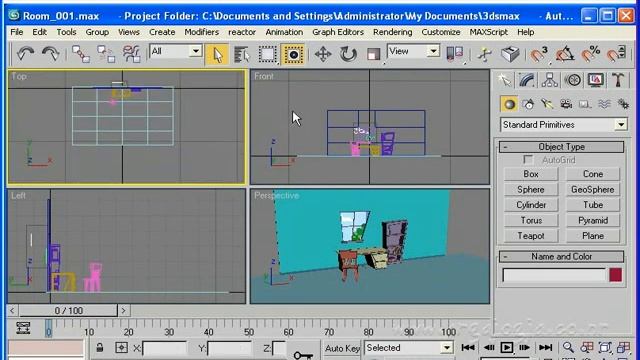The image size is (640, 360).
Task: Select the Space Warps category icon
Action: click(x=604, y=104)
